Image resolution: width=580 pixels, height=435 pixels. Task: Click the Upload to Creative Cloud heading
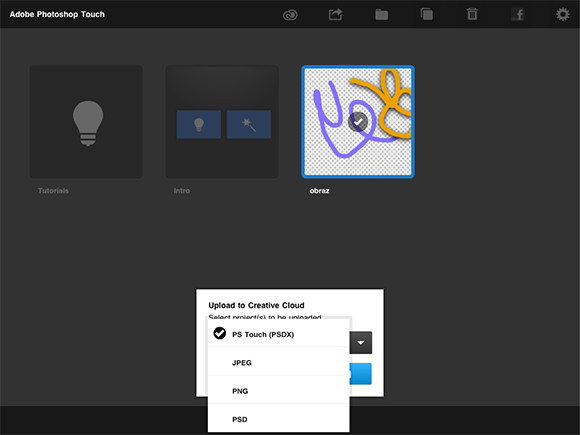[x=256, y=305]
